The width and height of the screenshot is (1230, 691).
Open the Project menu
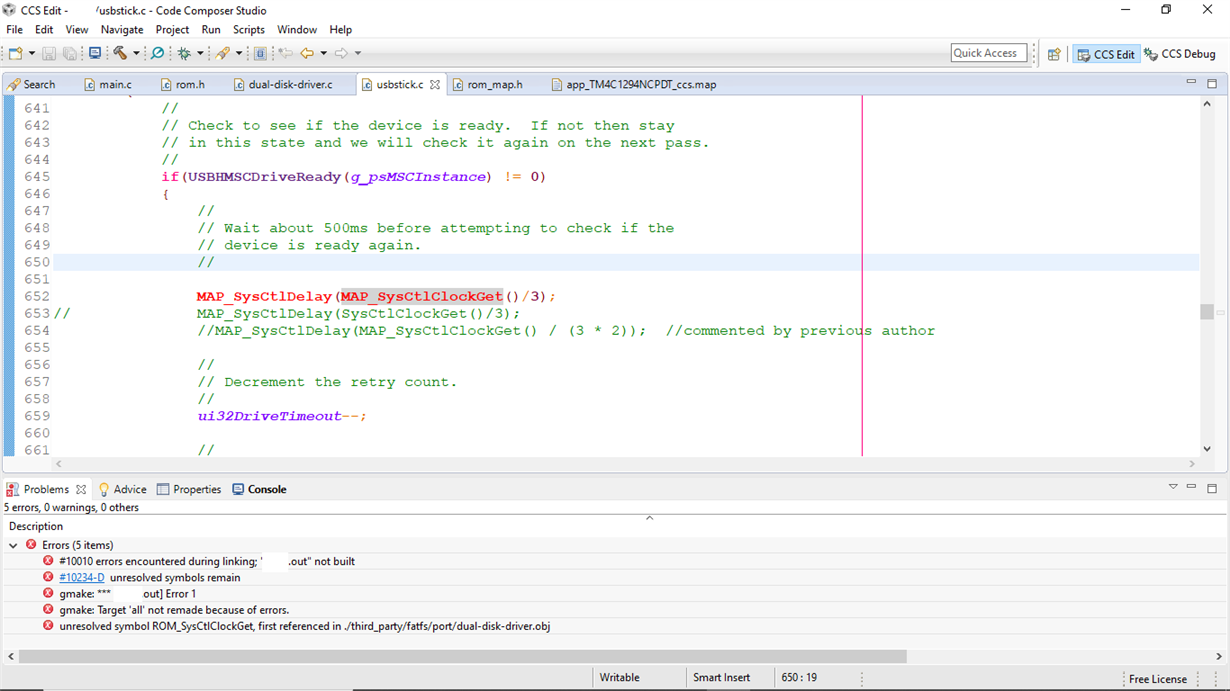point(172,30)
